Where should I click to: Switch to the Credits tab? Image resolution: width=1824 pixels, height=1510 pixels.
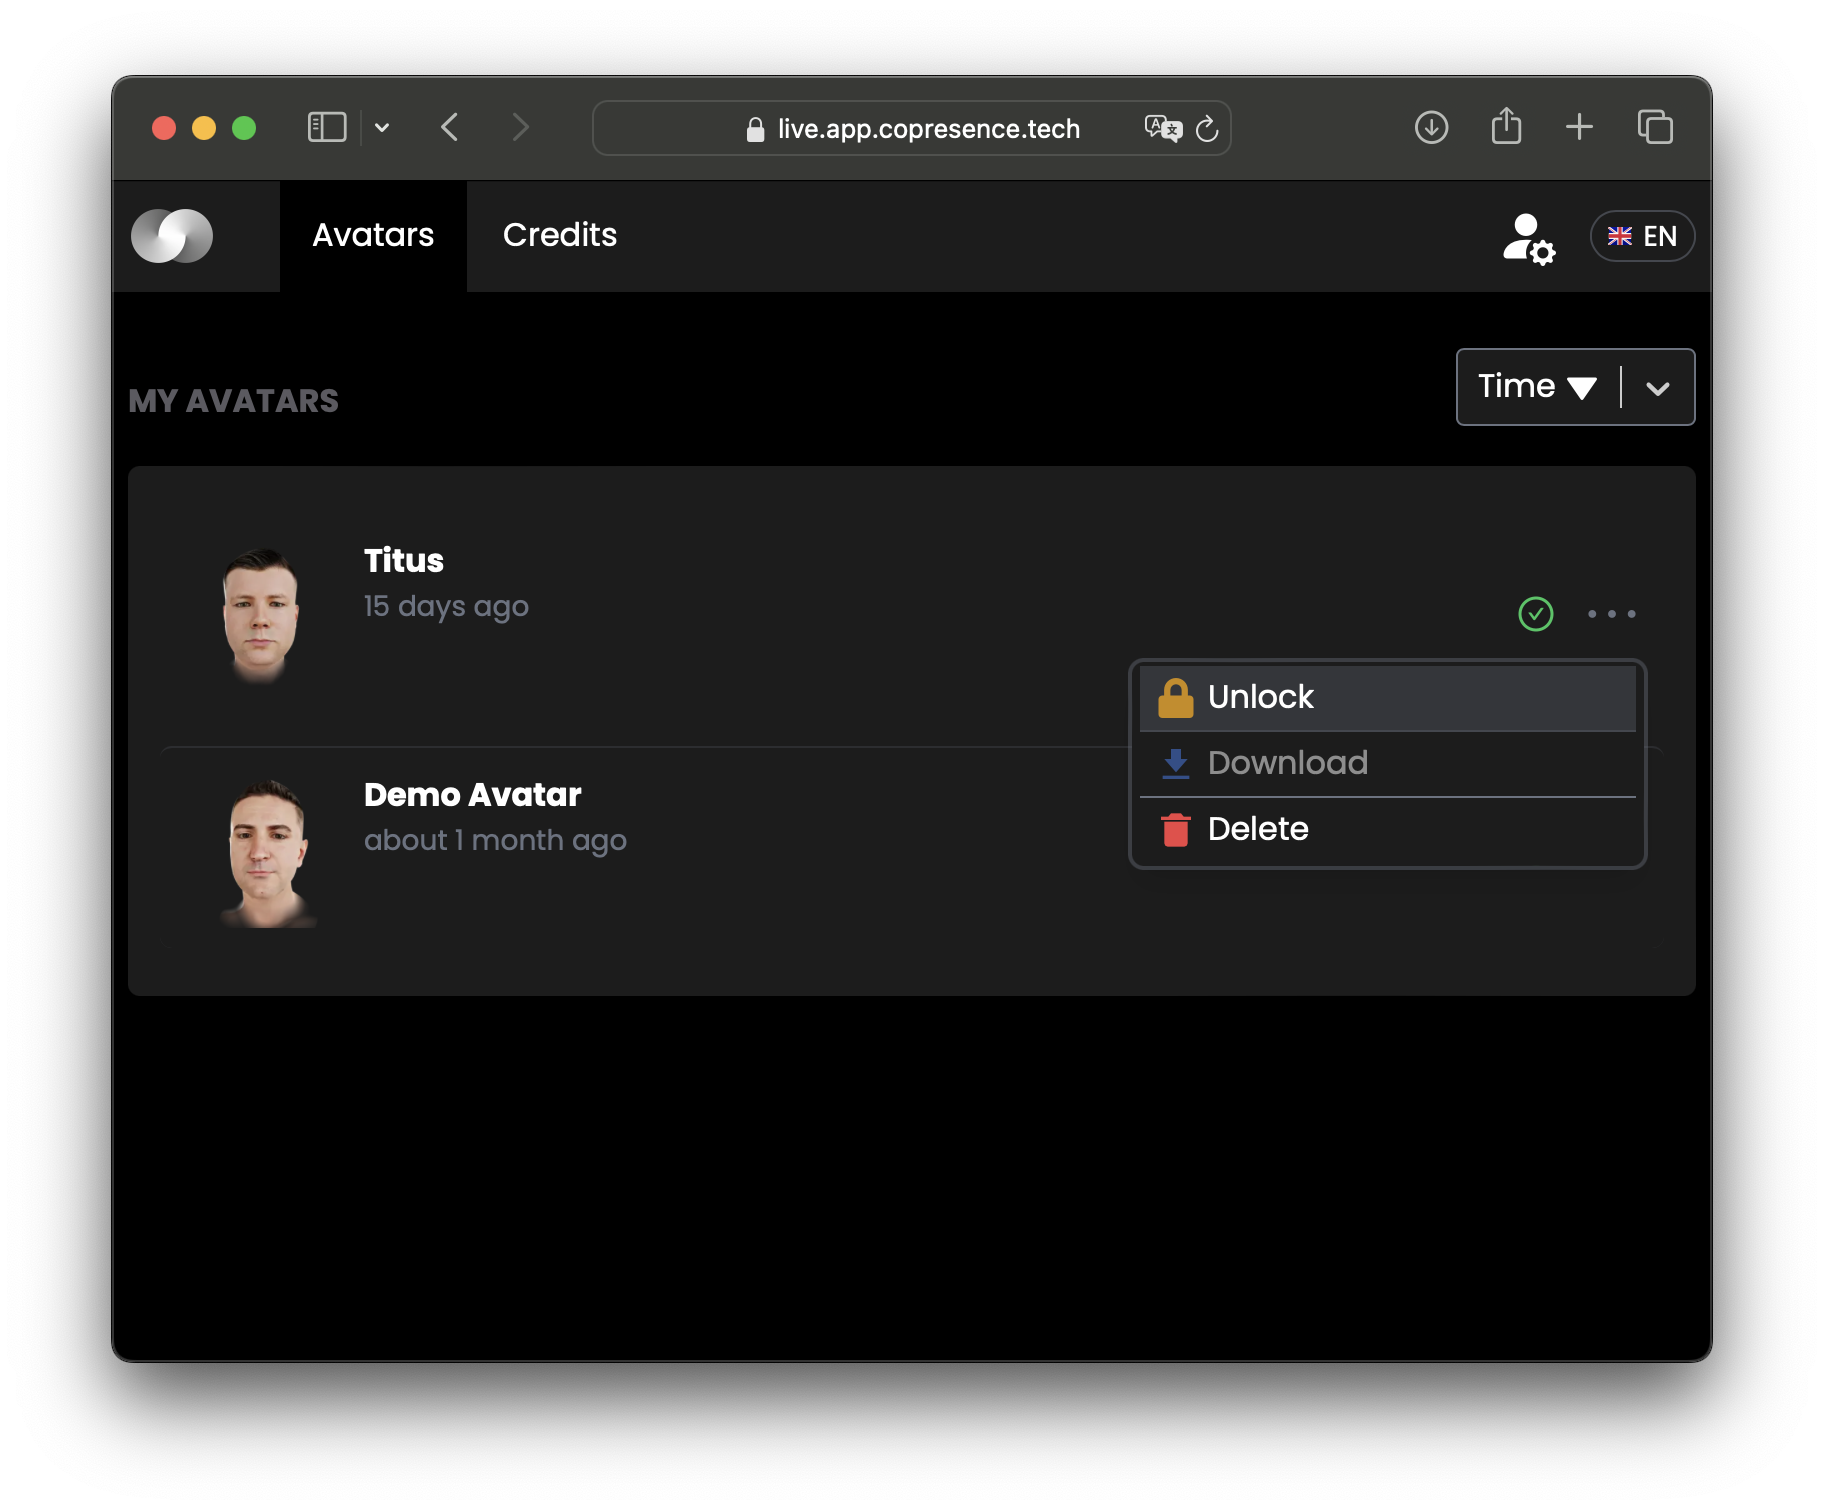click(x=560, y=235)
